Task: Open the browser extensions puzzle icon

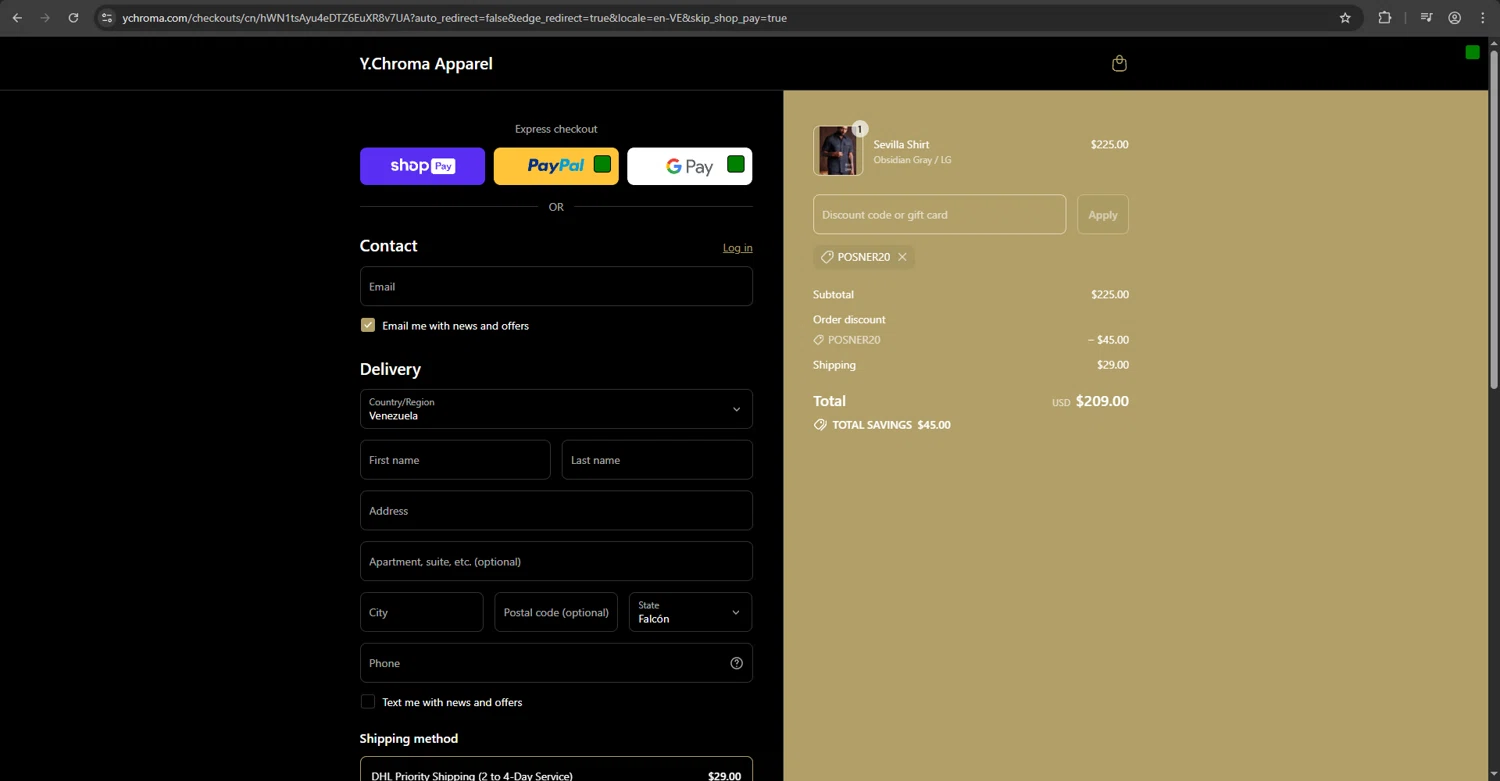Action: 1385,18
